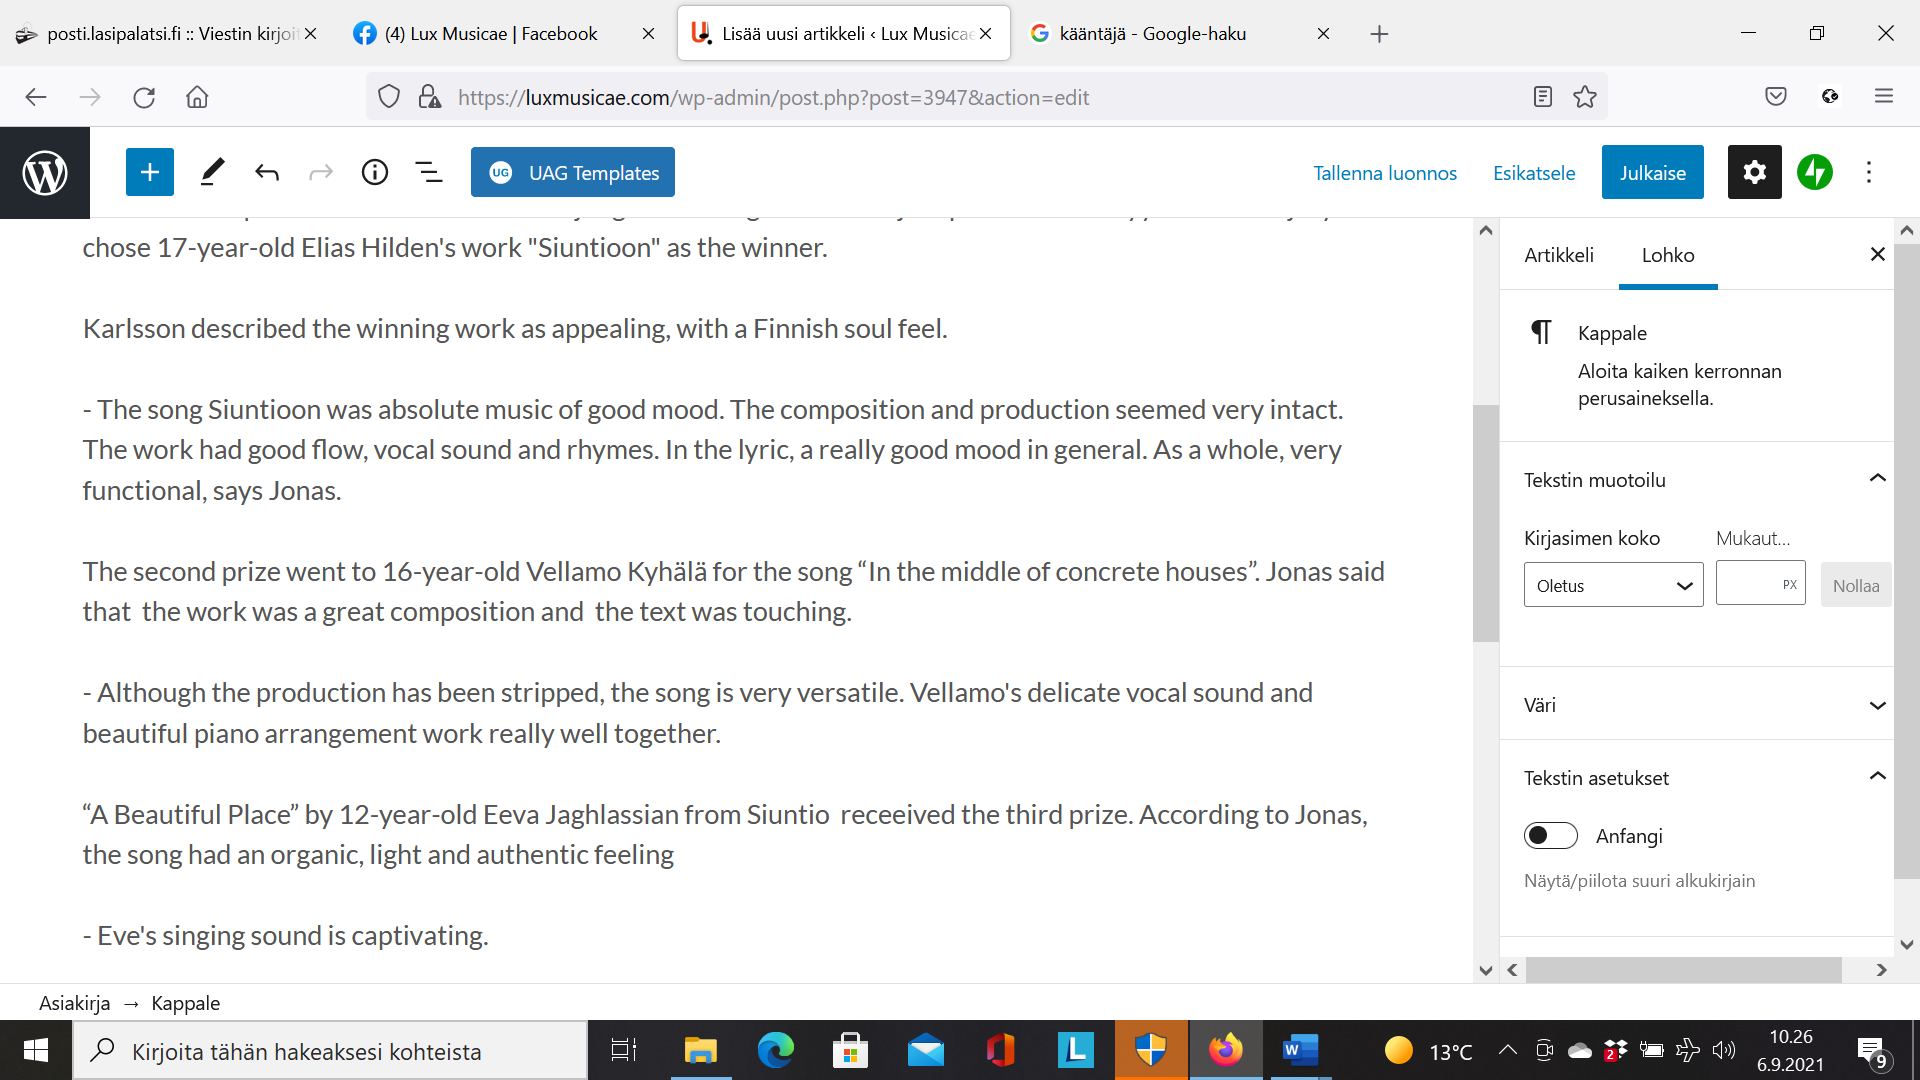Click the block inserter plus icon
This screenshot has width=1920, height=1080.
click(150, 172)
